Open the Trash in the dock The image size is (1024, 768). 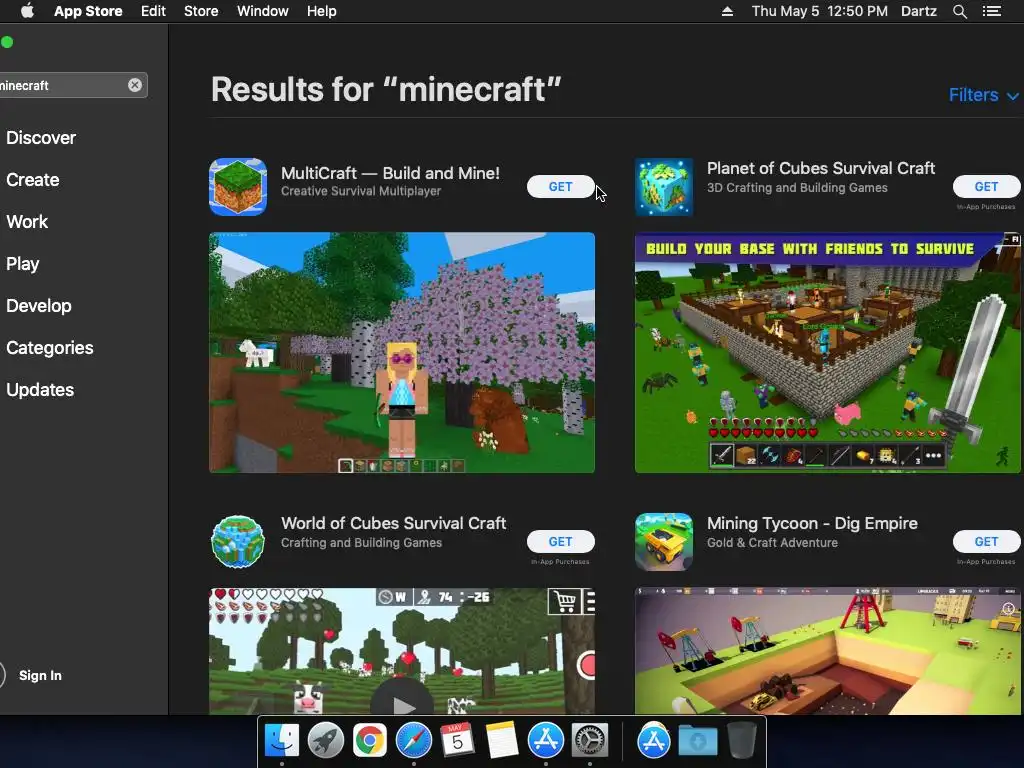742,741
